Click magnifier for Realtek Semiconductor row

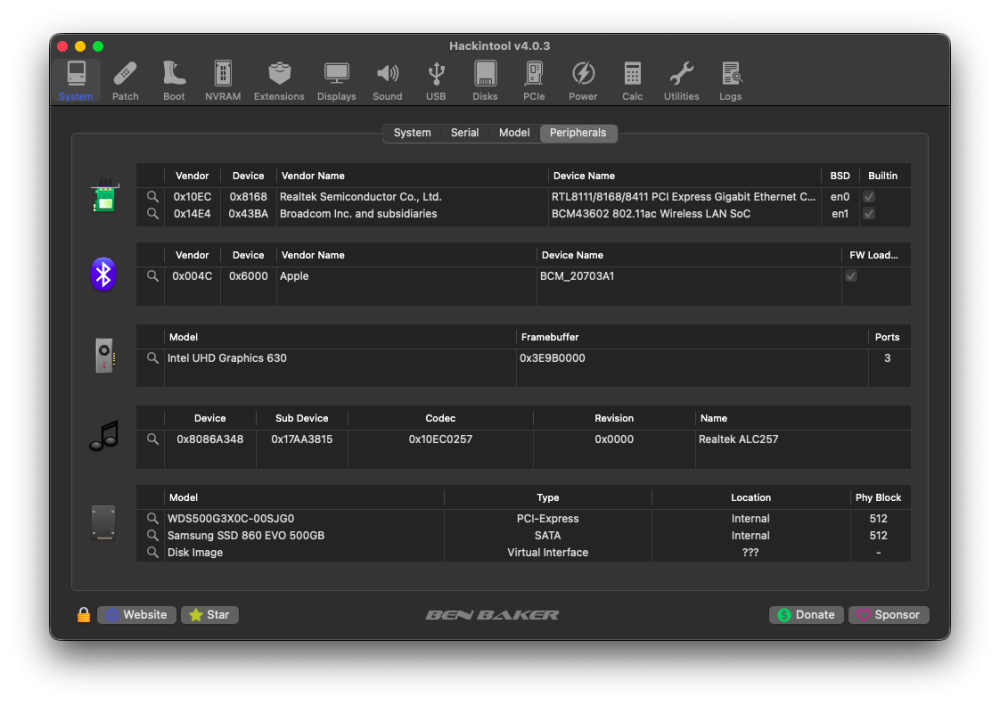tap(152, 196)
